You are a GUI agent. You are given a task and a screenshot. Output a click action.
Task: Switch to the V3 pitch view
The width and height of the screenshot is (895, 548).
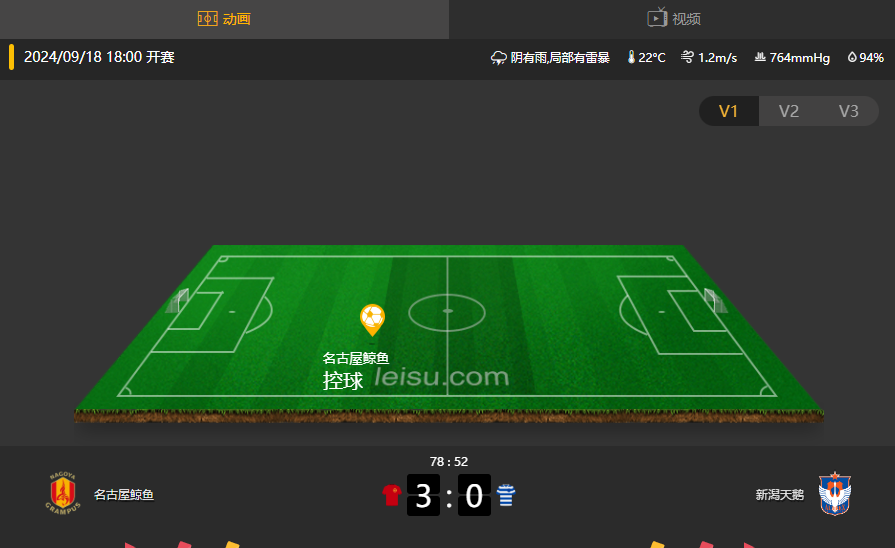849,111
